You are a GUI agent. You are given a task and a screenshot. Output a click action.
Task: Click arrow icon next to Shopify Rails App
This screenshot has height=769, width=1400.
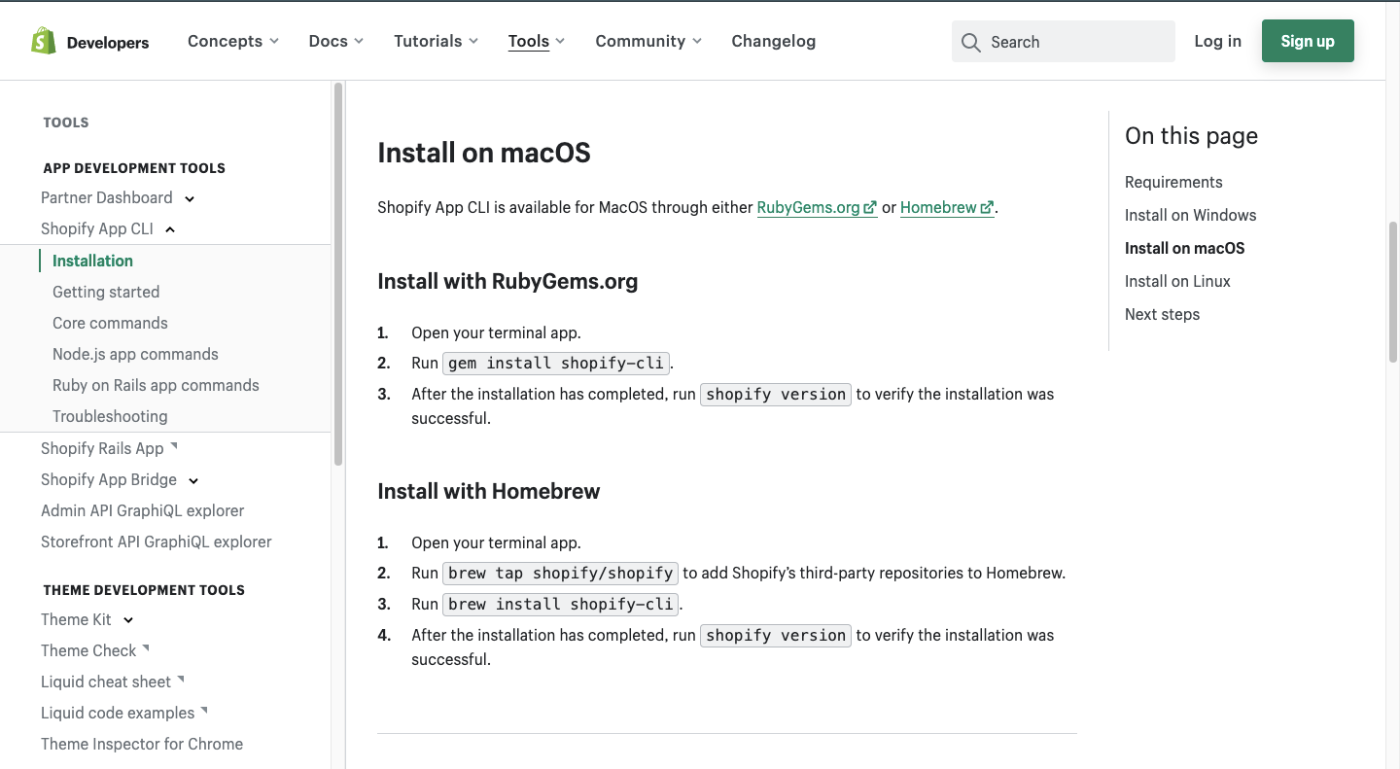[174, 446]
